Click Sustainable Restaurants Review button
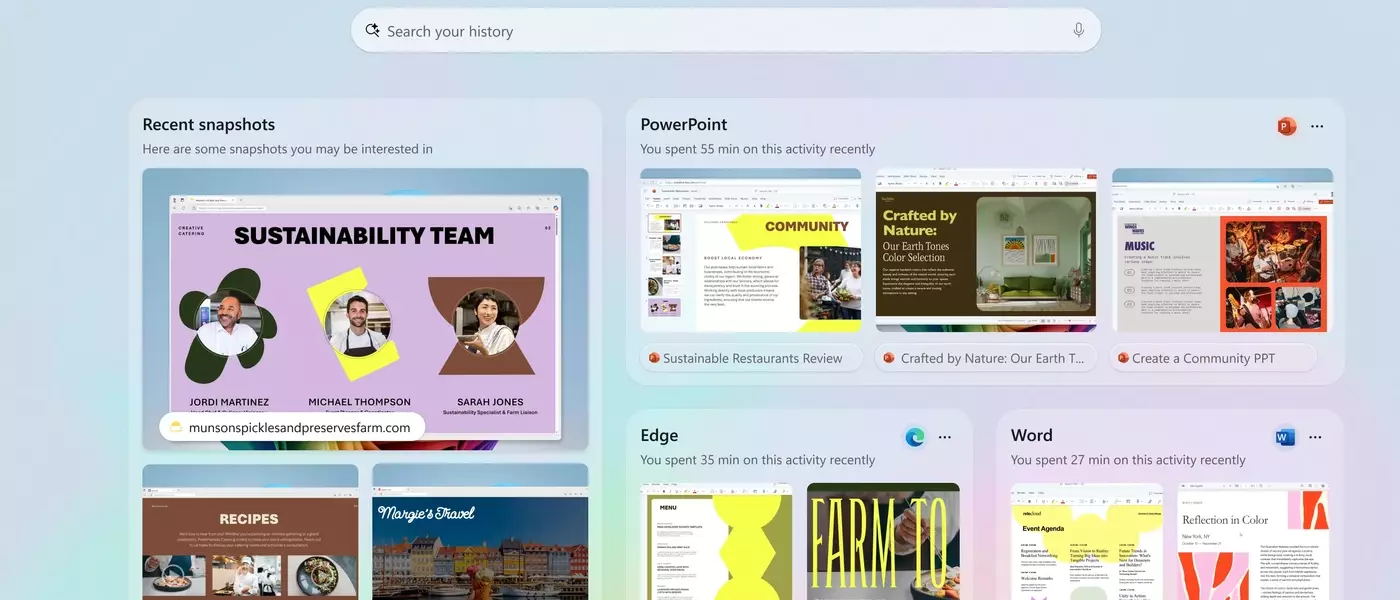1400x600 pixels. [x=751, y=358]
